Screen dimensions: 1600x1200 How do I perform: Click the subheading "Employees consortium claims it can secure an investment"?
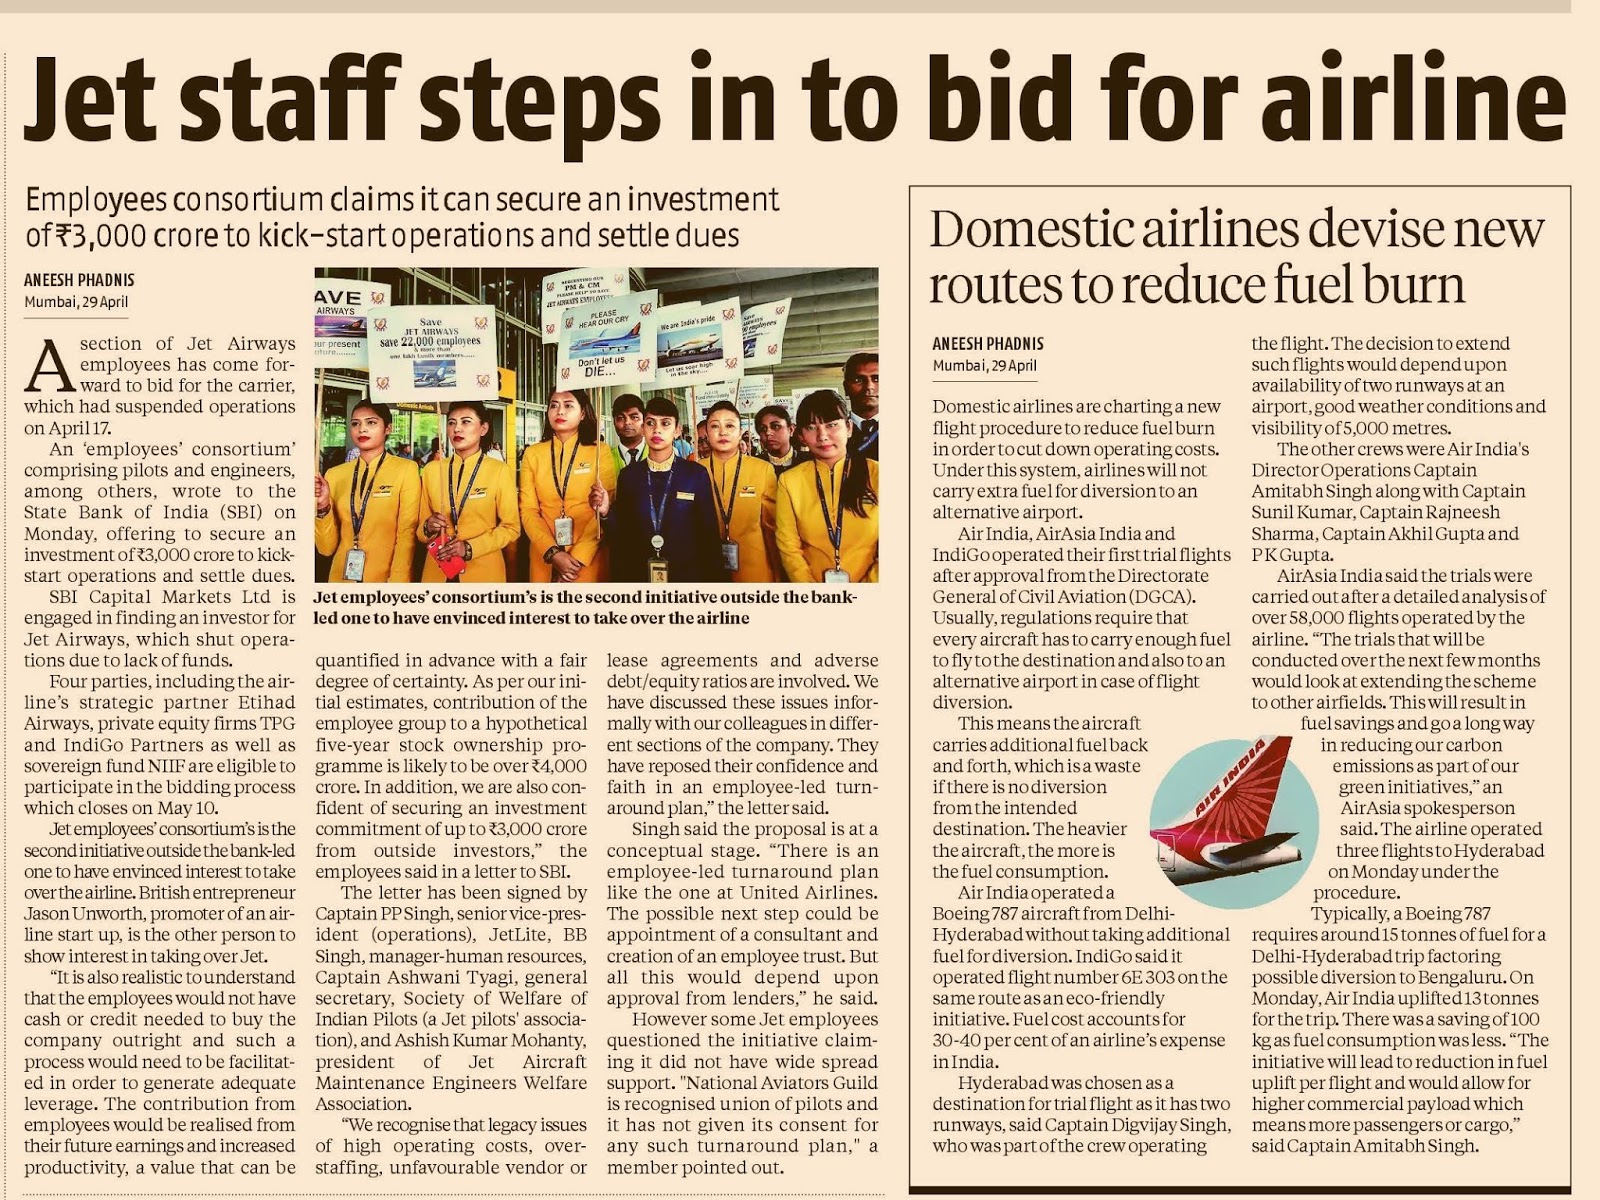402,200
